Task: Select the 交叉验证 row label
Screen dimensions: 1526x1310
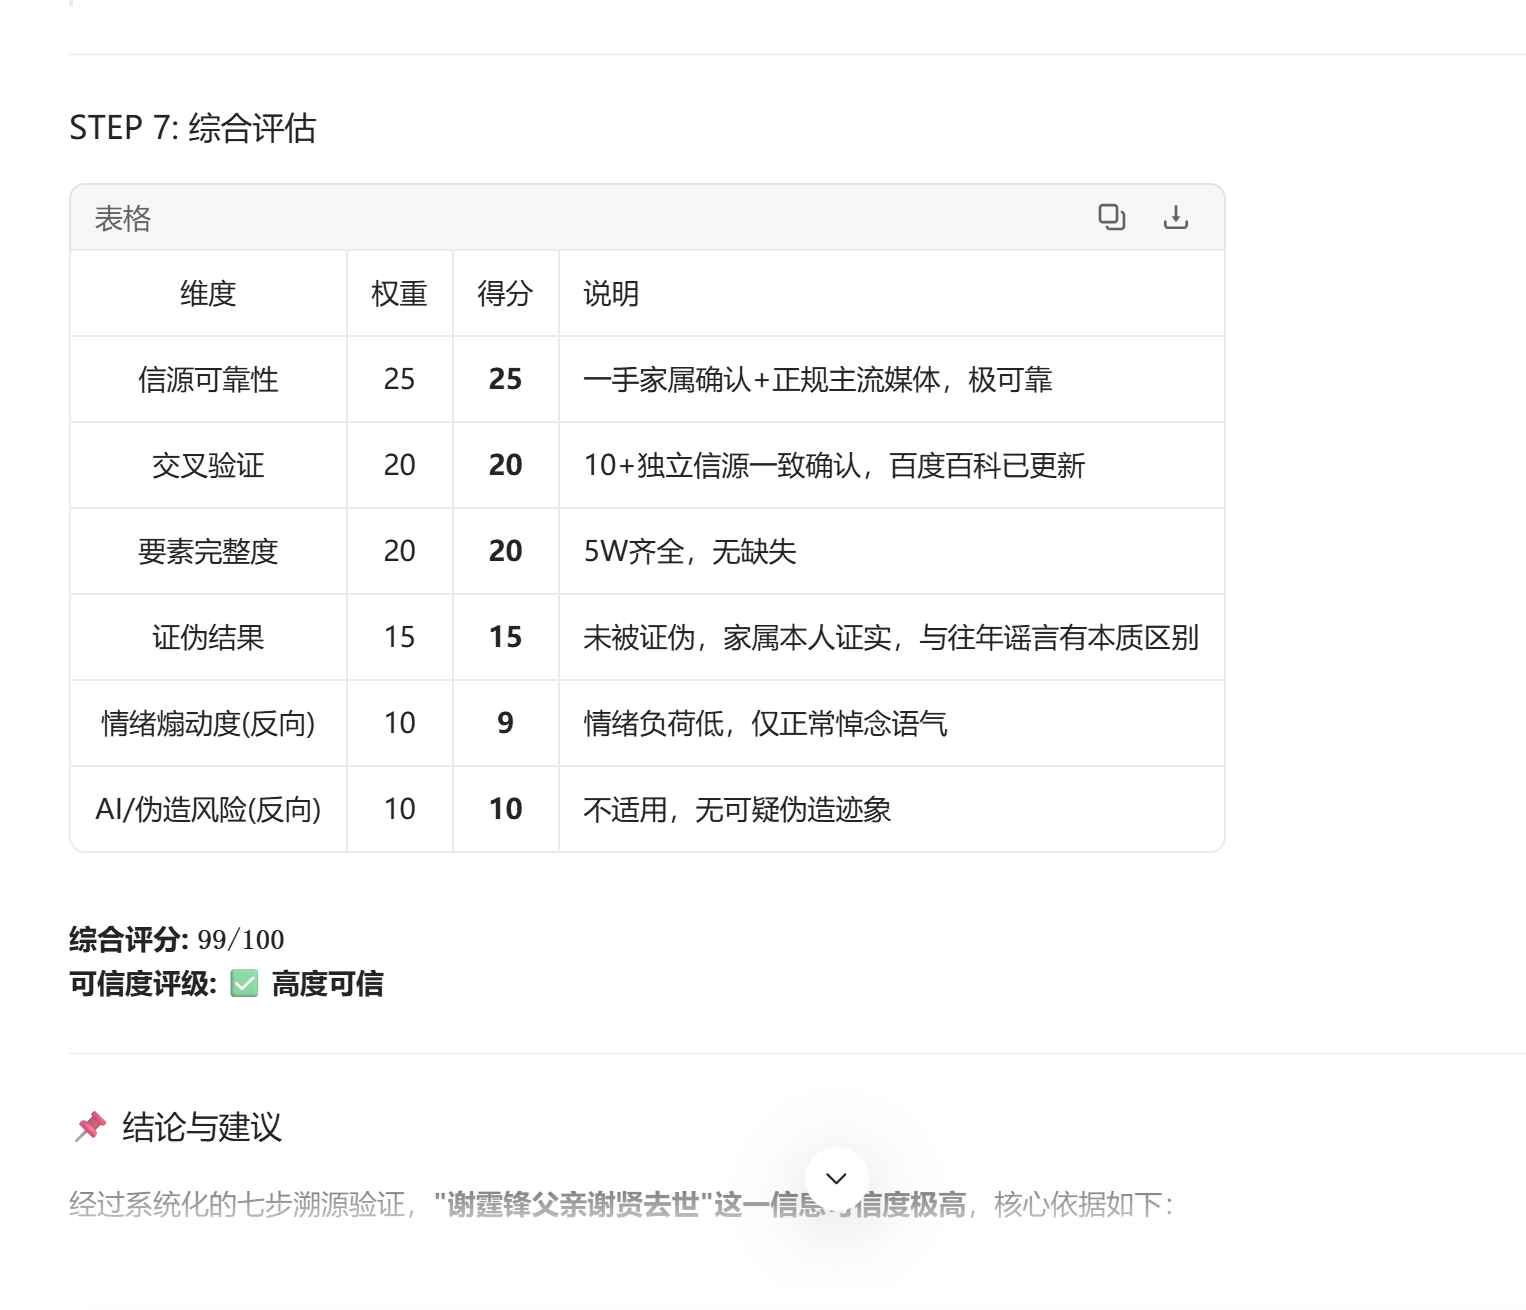Action: click(208, 466)
